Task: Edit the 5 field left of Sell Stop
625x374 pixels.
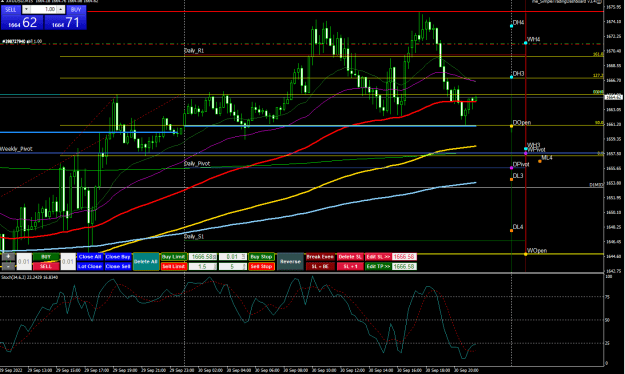Action: tap(232, 266)
